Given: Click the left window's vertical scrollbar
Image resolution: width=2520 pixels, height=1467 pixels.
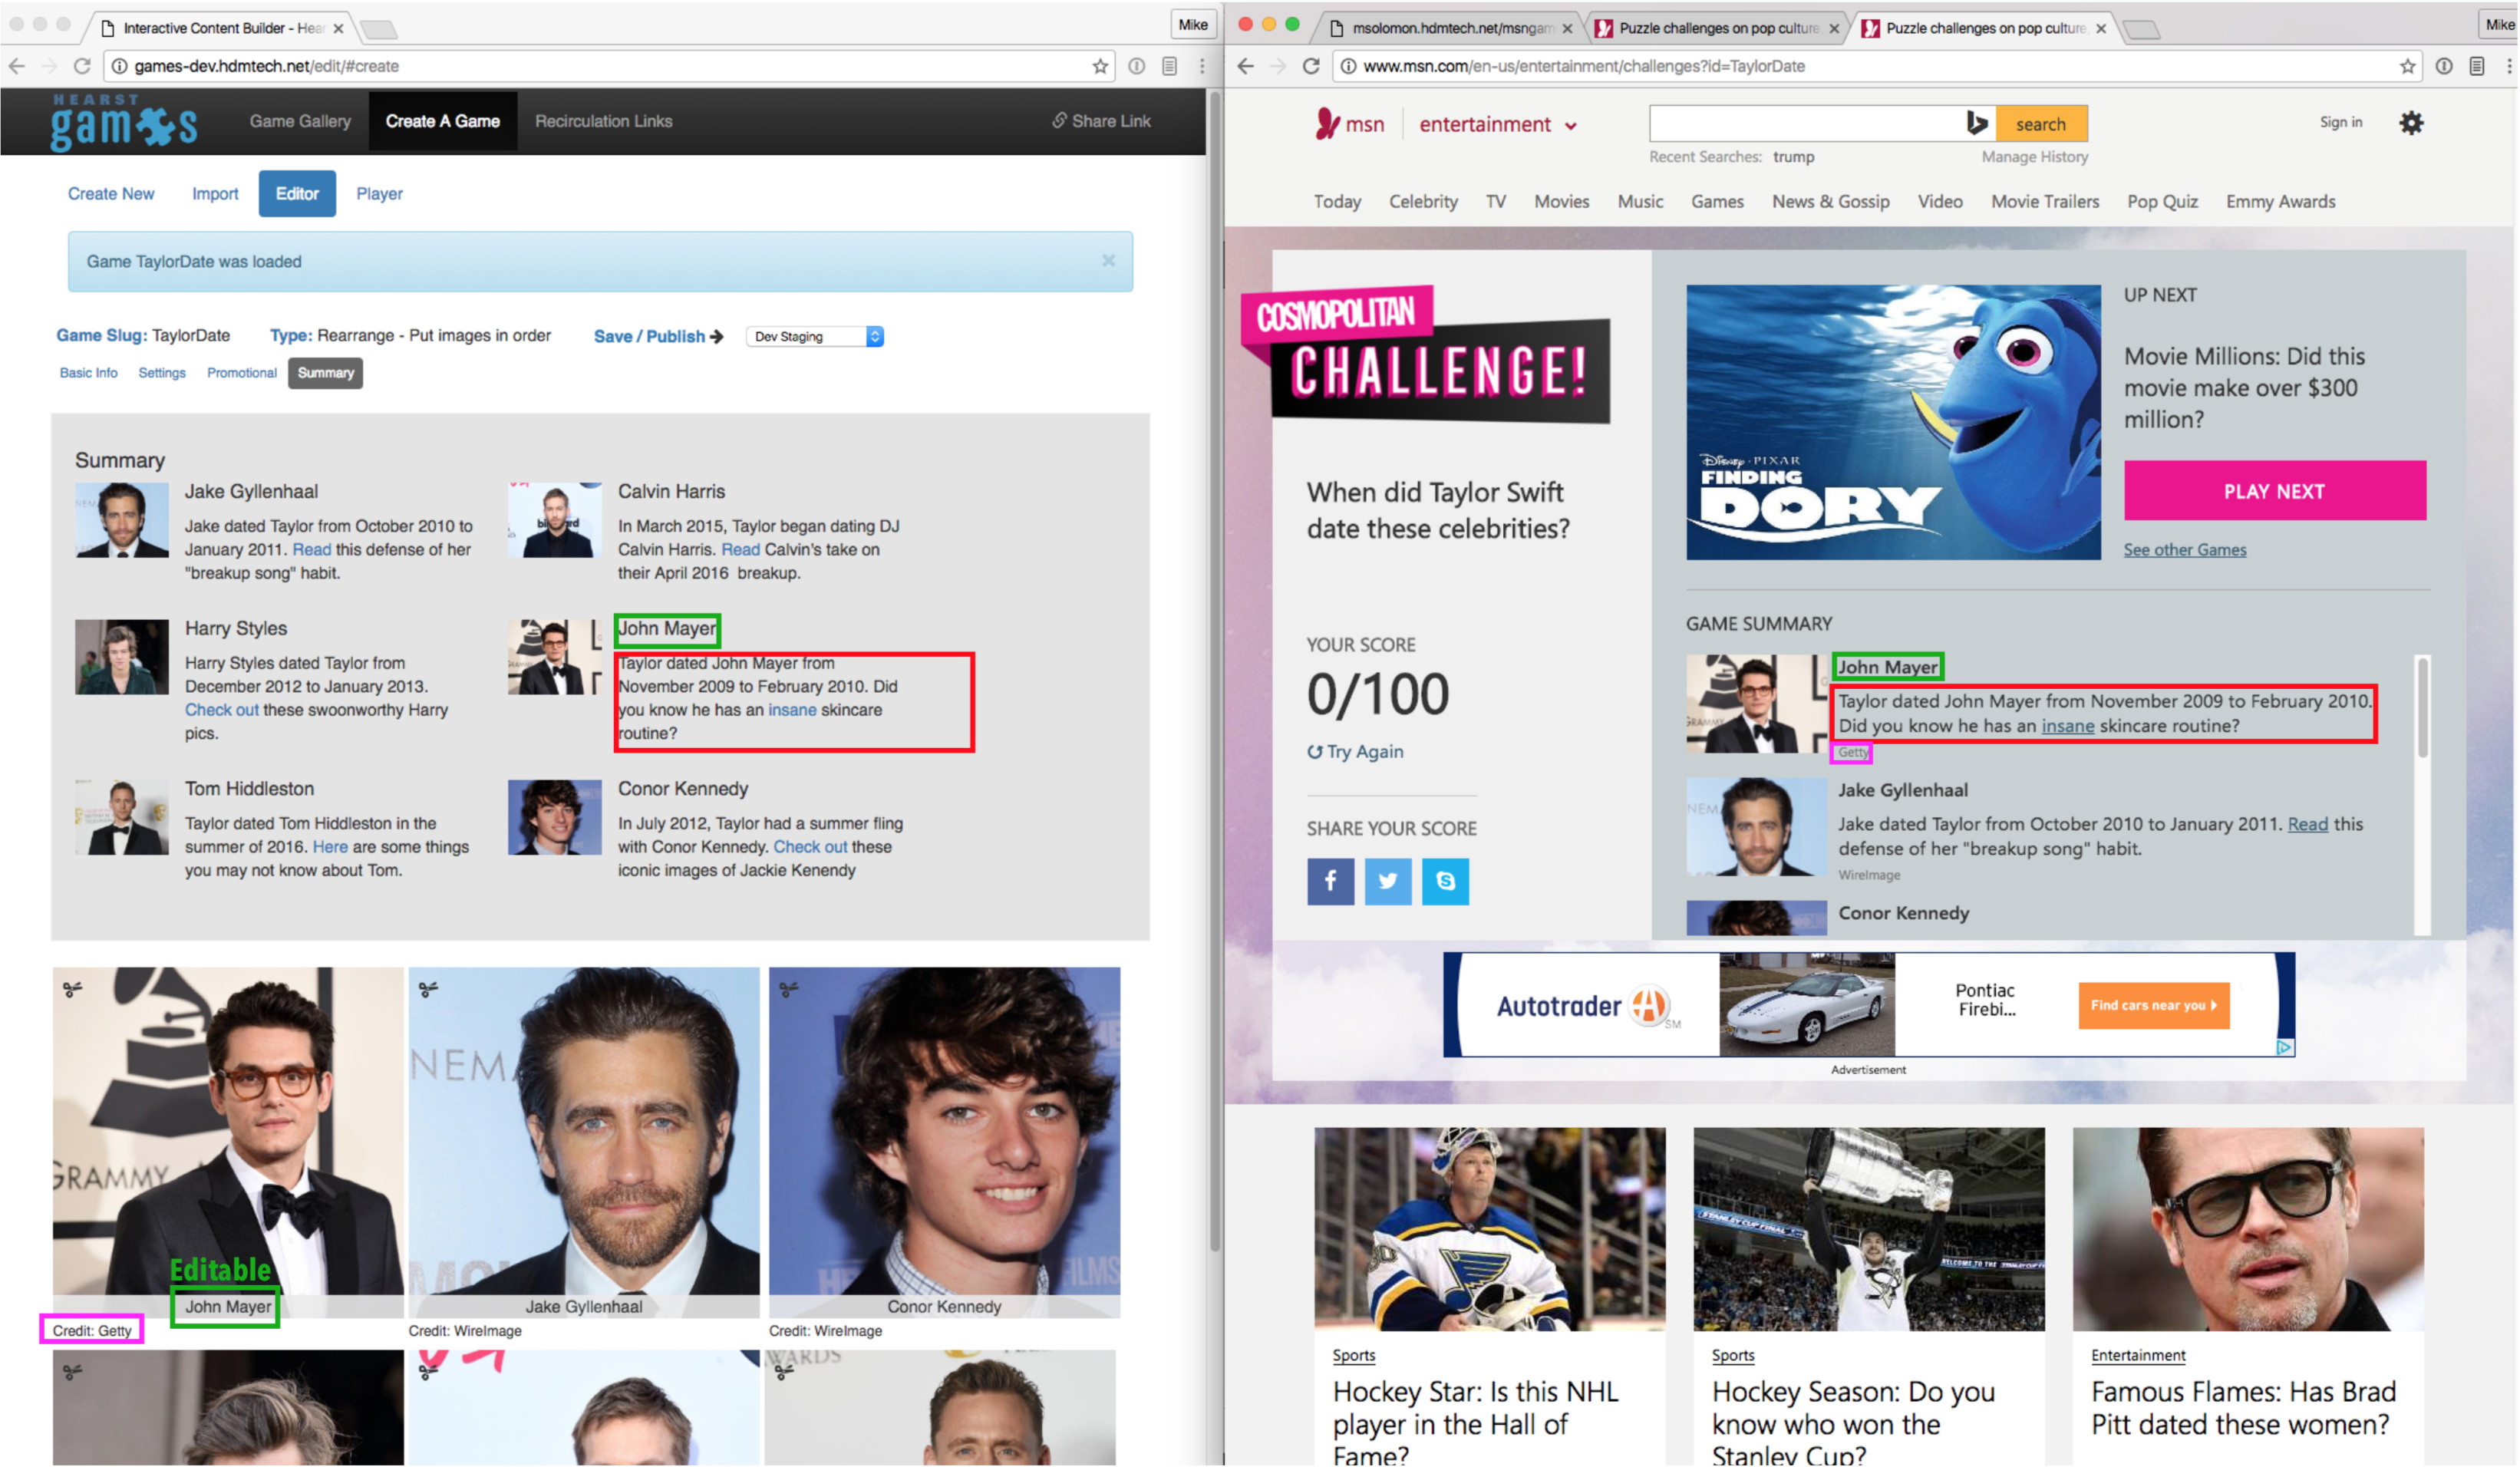Looking at the screenshot, I should coord(1215,670).
